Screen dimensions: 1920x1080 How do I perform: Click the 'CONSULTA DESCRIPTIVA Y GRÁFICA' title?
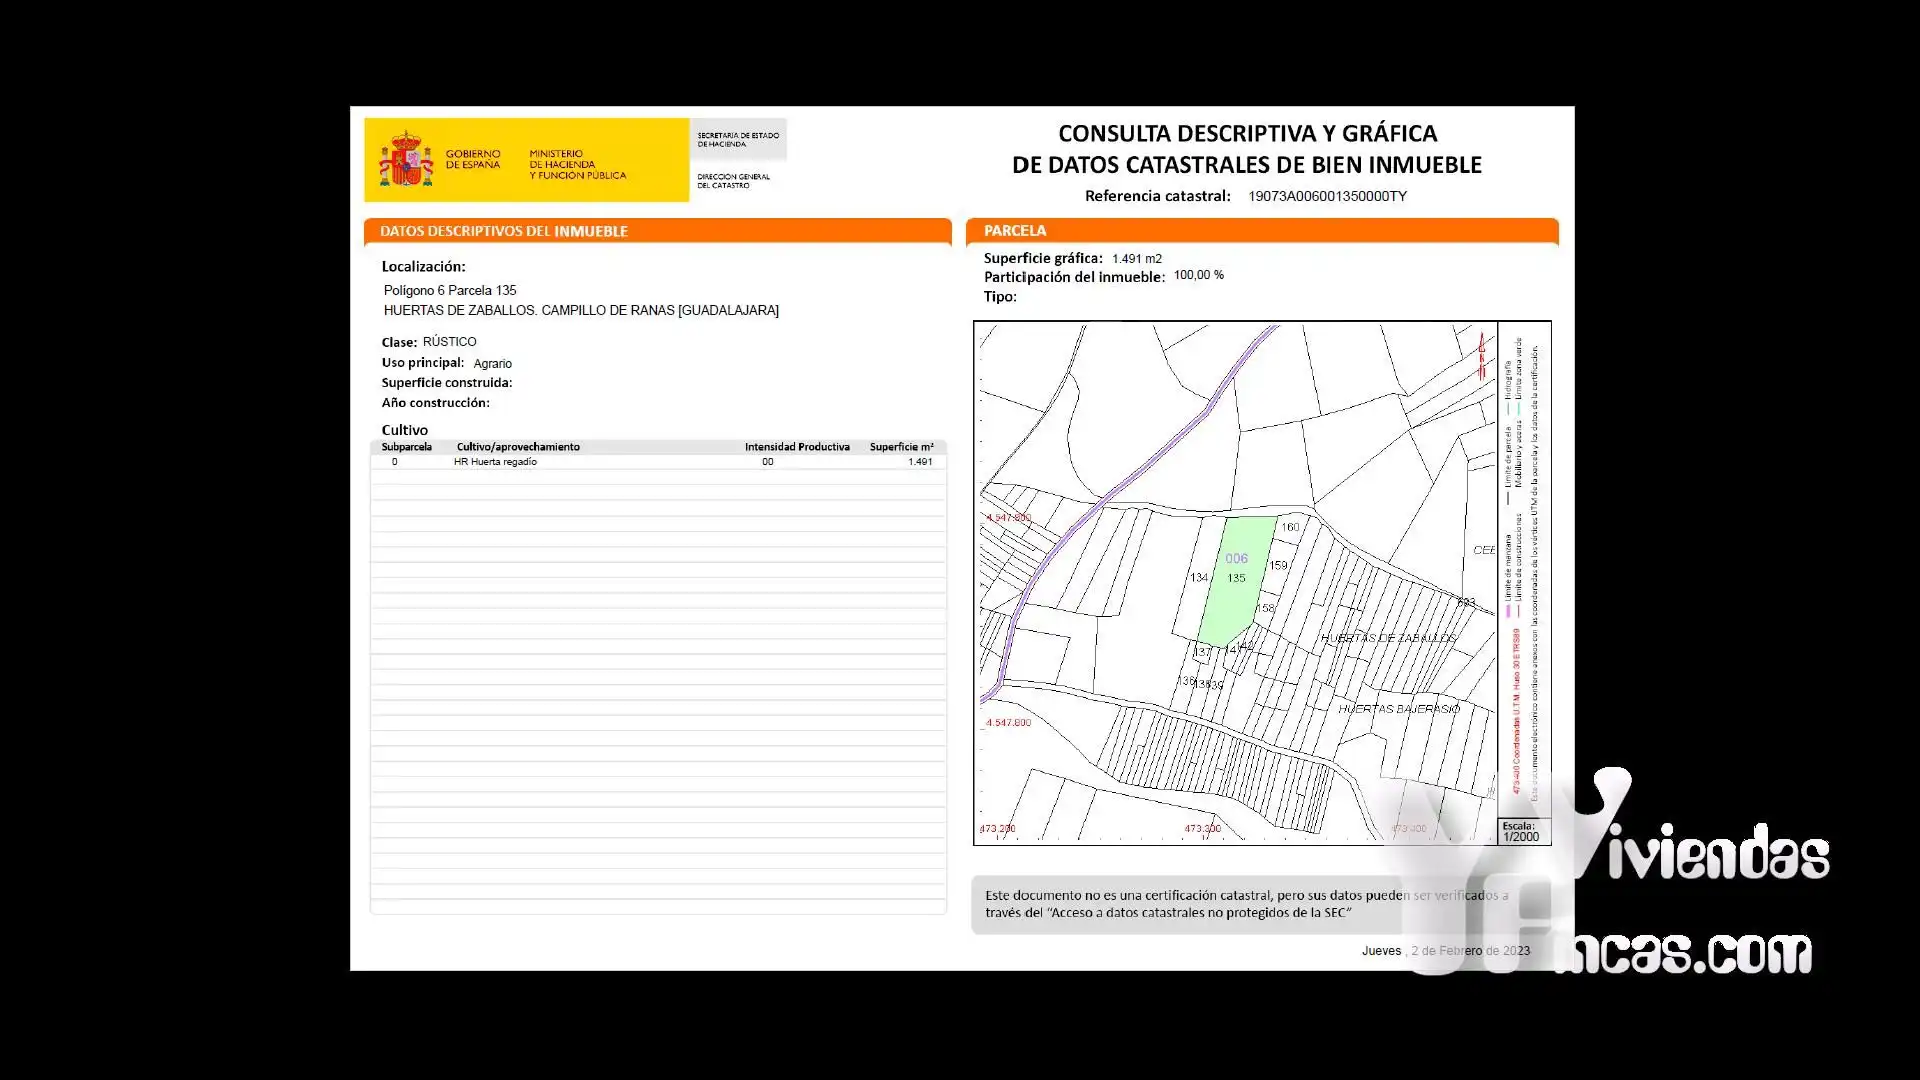click(x=1247, y=133)
